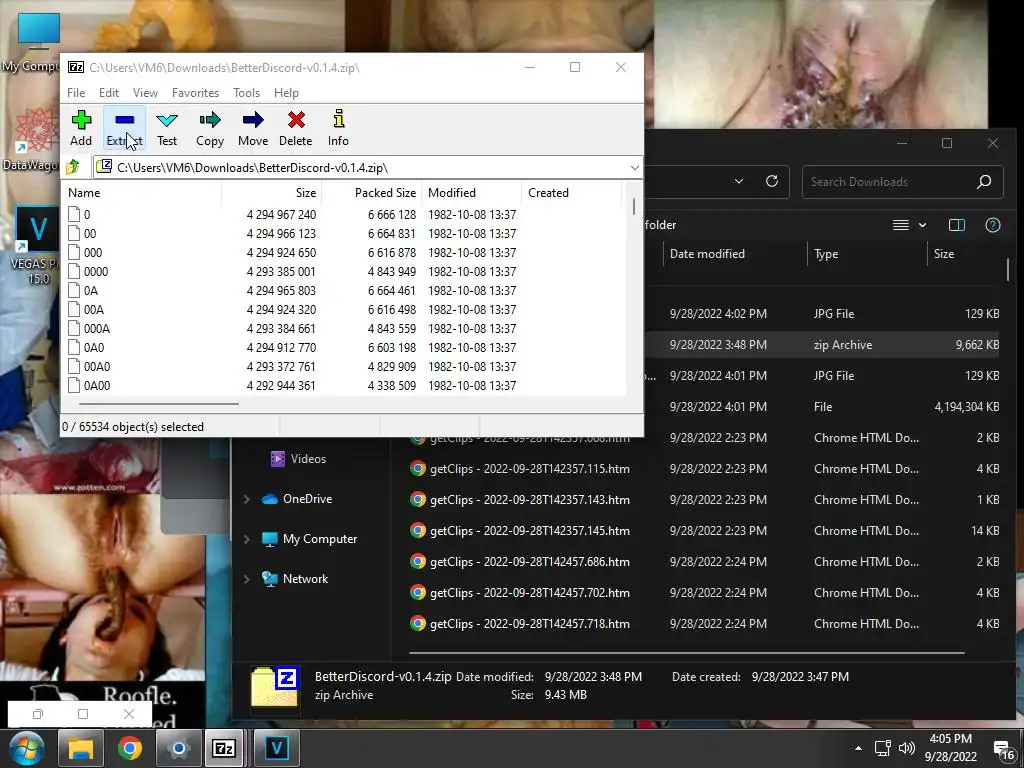Screen dimensions: 1024x768
Task: Open the Explorer view layout options
Action: [x=909, y=225]
